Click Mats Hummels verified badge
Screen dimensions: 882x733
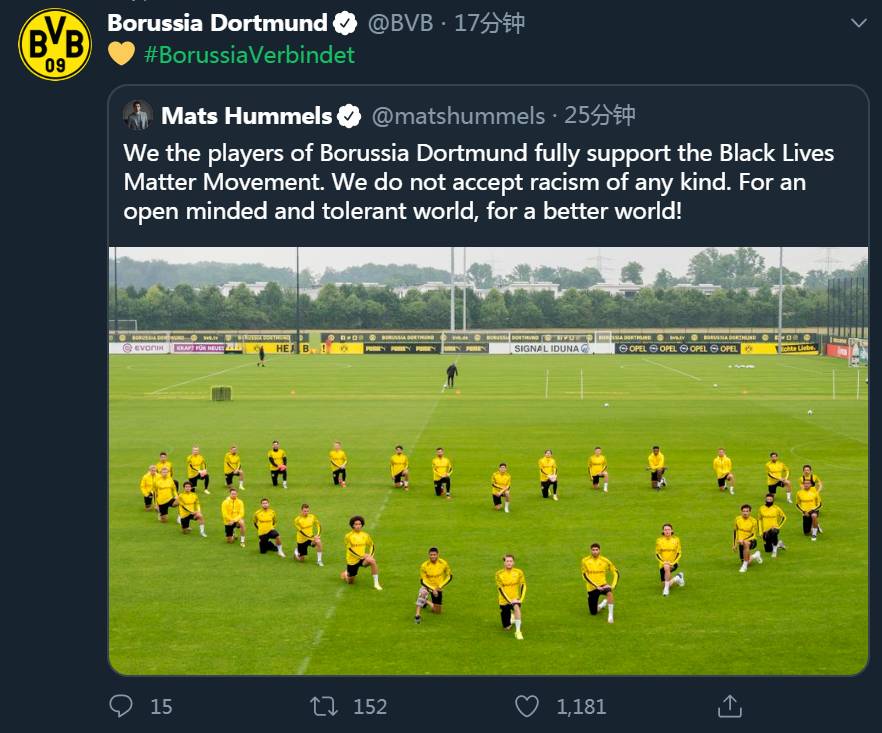pyautogui.click(x=349, y=116)
